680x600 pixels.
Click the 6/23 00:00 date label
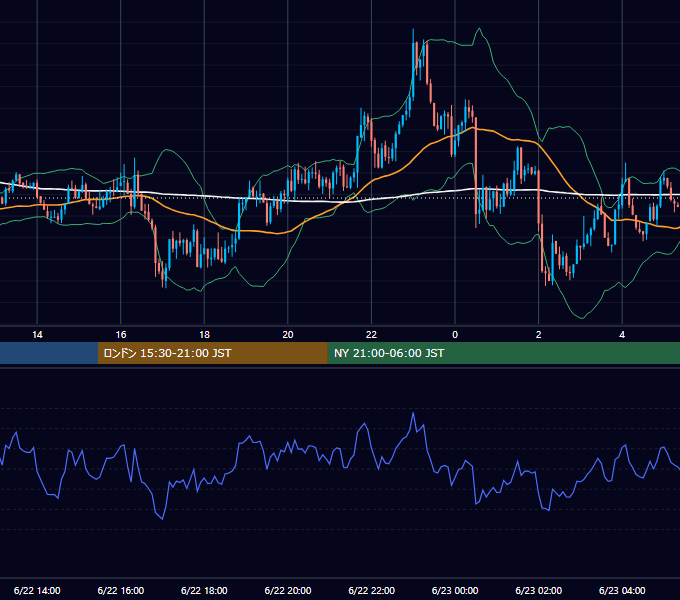point(455,590)
